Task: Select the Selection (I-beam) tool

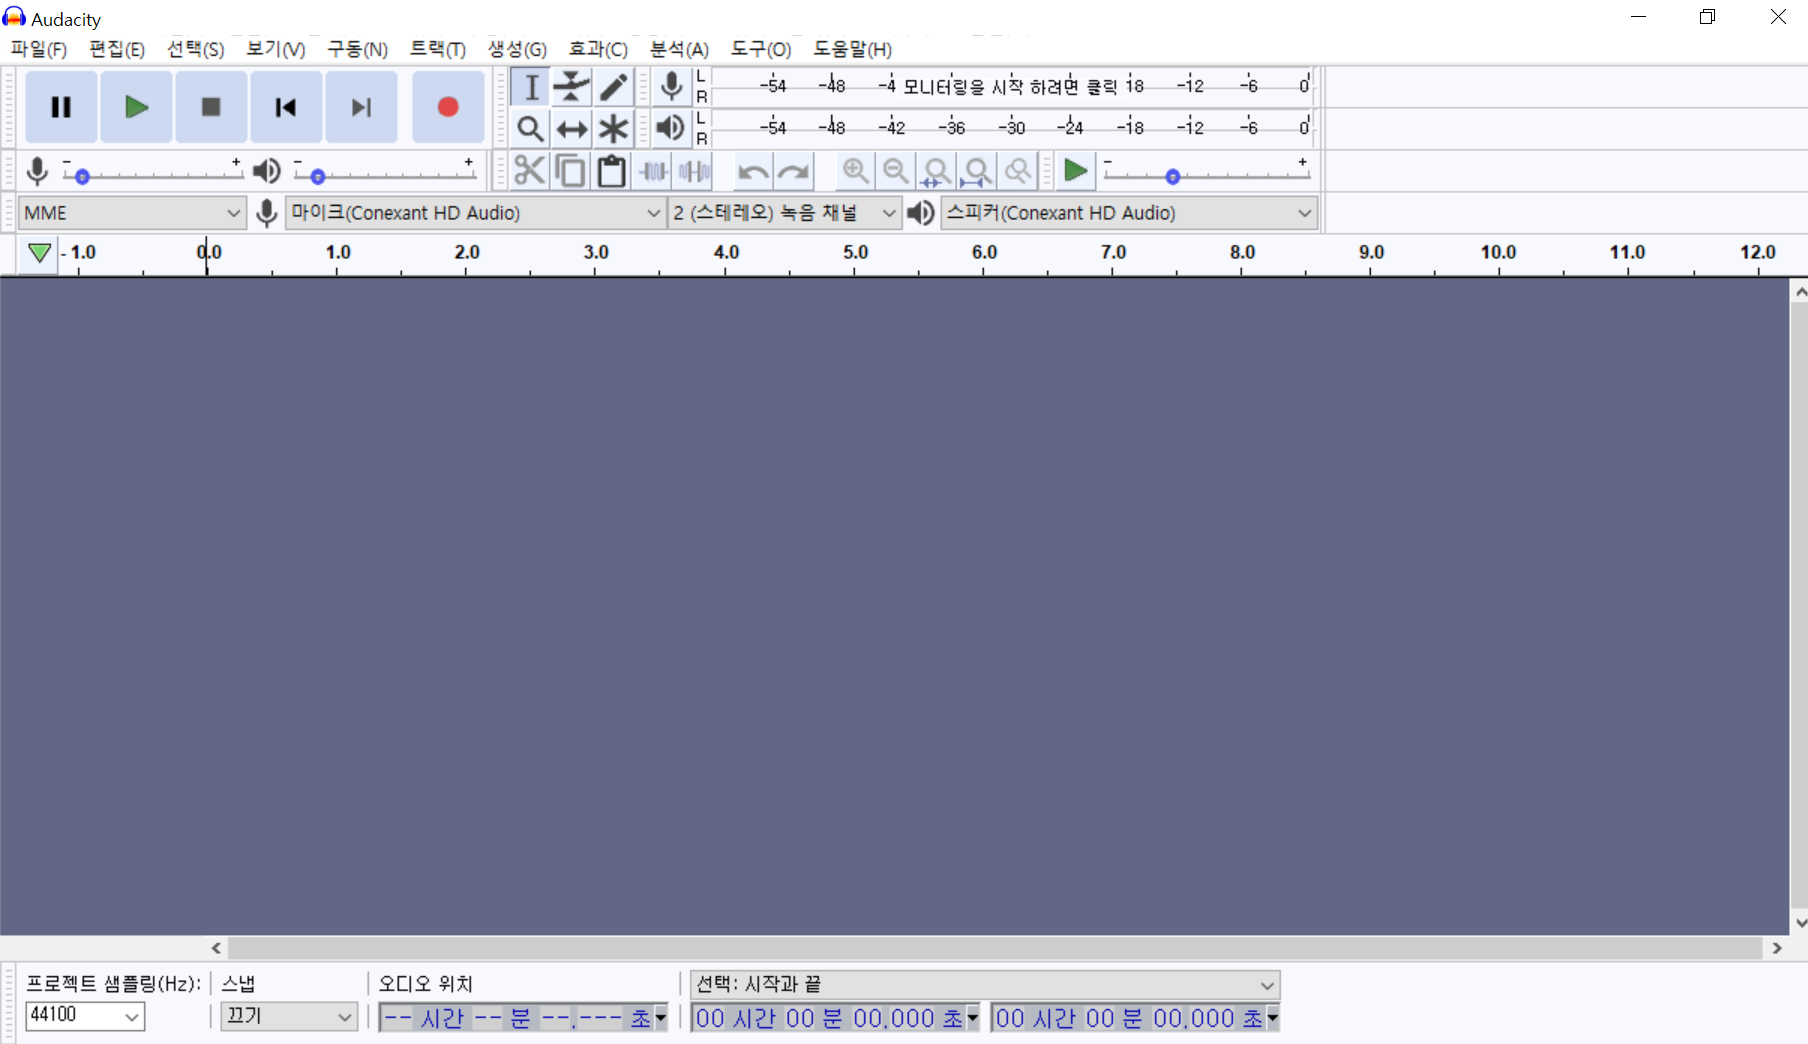Action: click(x=531, y=87)
